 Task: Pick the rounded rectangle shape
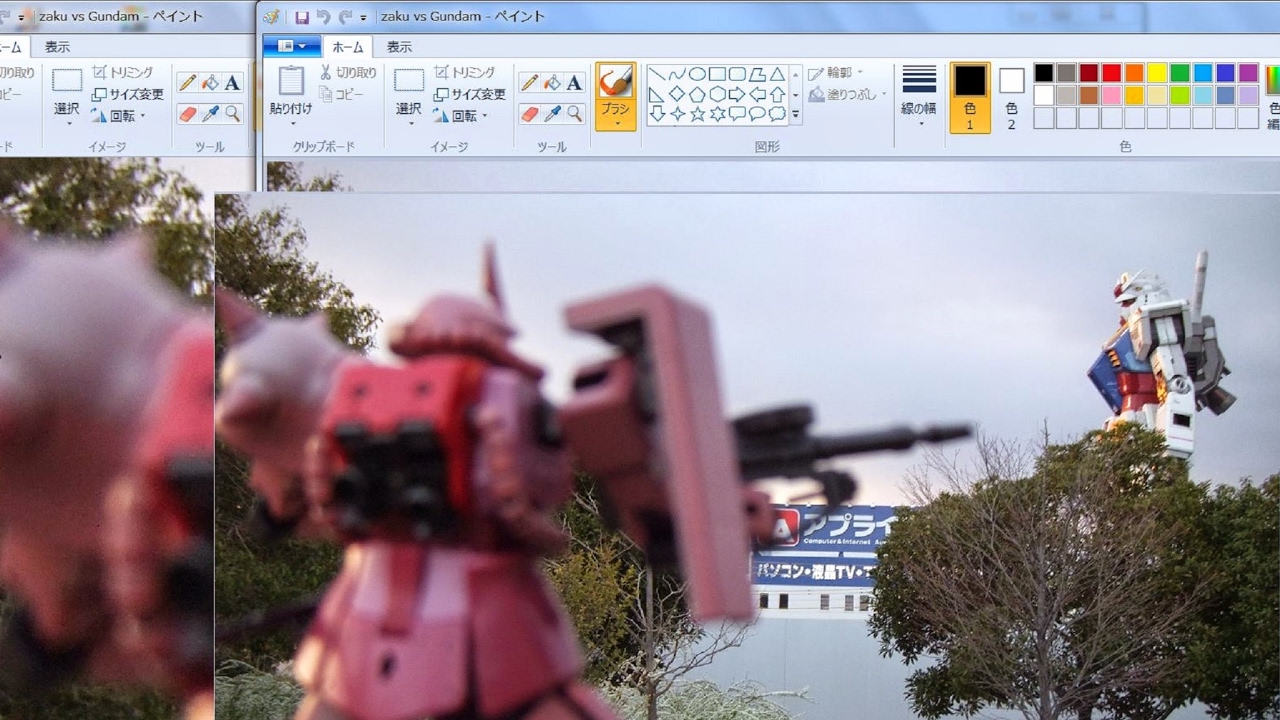coord(737,74)
